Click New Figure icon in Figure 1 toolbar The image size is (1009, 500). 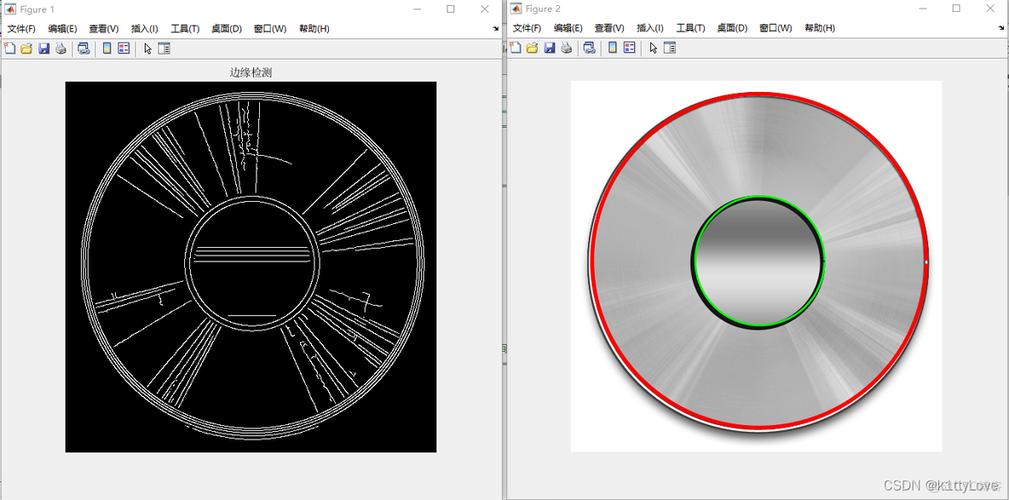pyautogui.click(x=10, y=48)
